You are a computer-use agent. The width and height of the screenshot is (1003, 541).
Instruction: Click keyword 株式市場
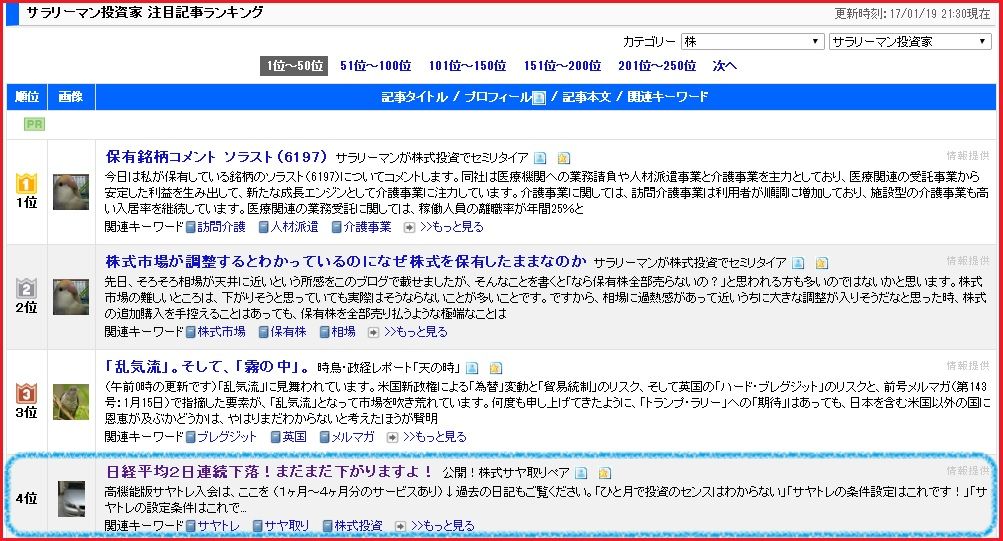pyautogui.click(x=221, y=331)
